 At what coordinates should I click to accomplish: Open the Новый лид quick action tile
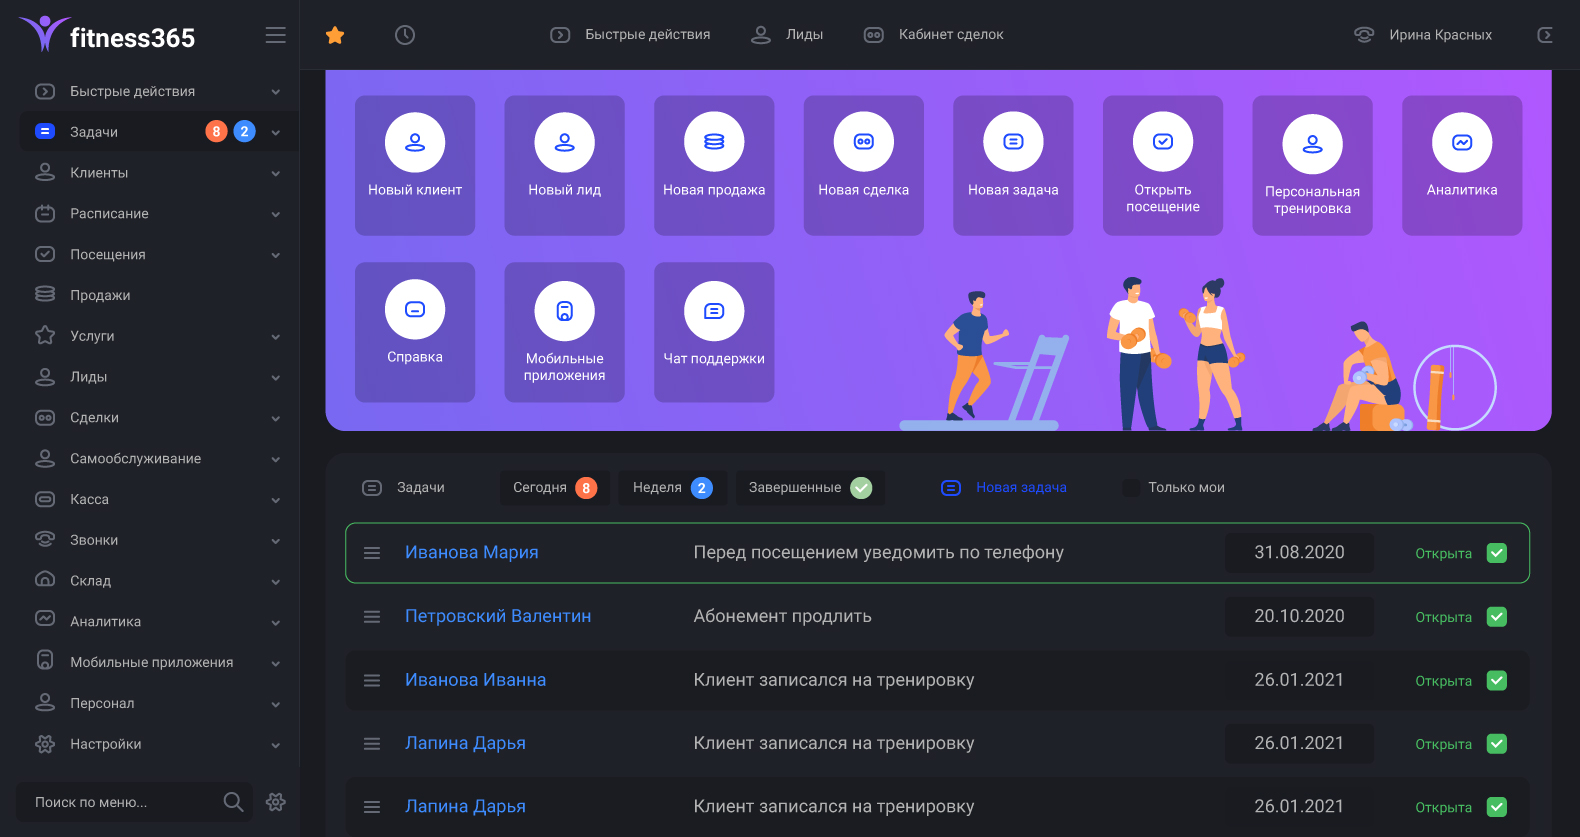point(565,166)
